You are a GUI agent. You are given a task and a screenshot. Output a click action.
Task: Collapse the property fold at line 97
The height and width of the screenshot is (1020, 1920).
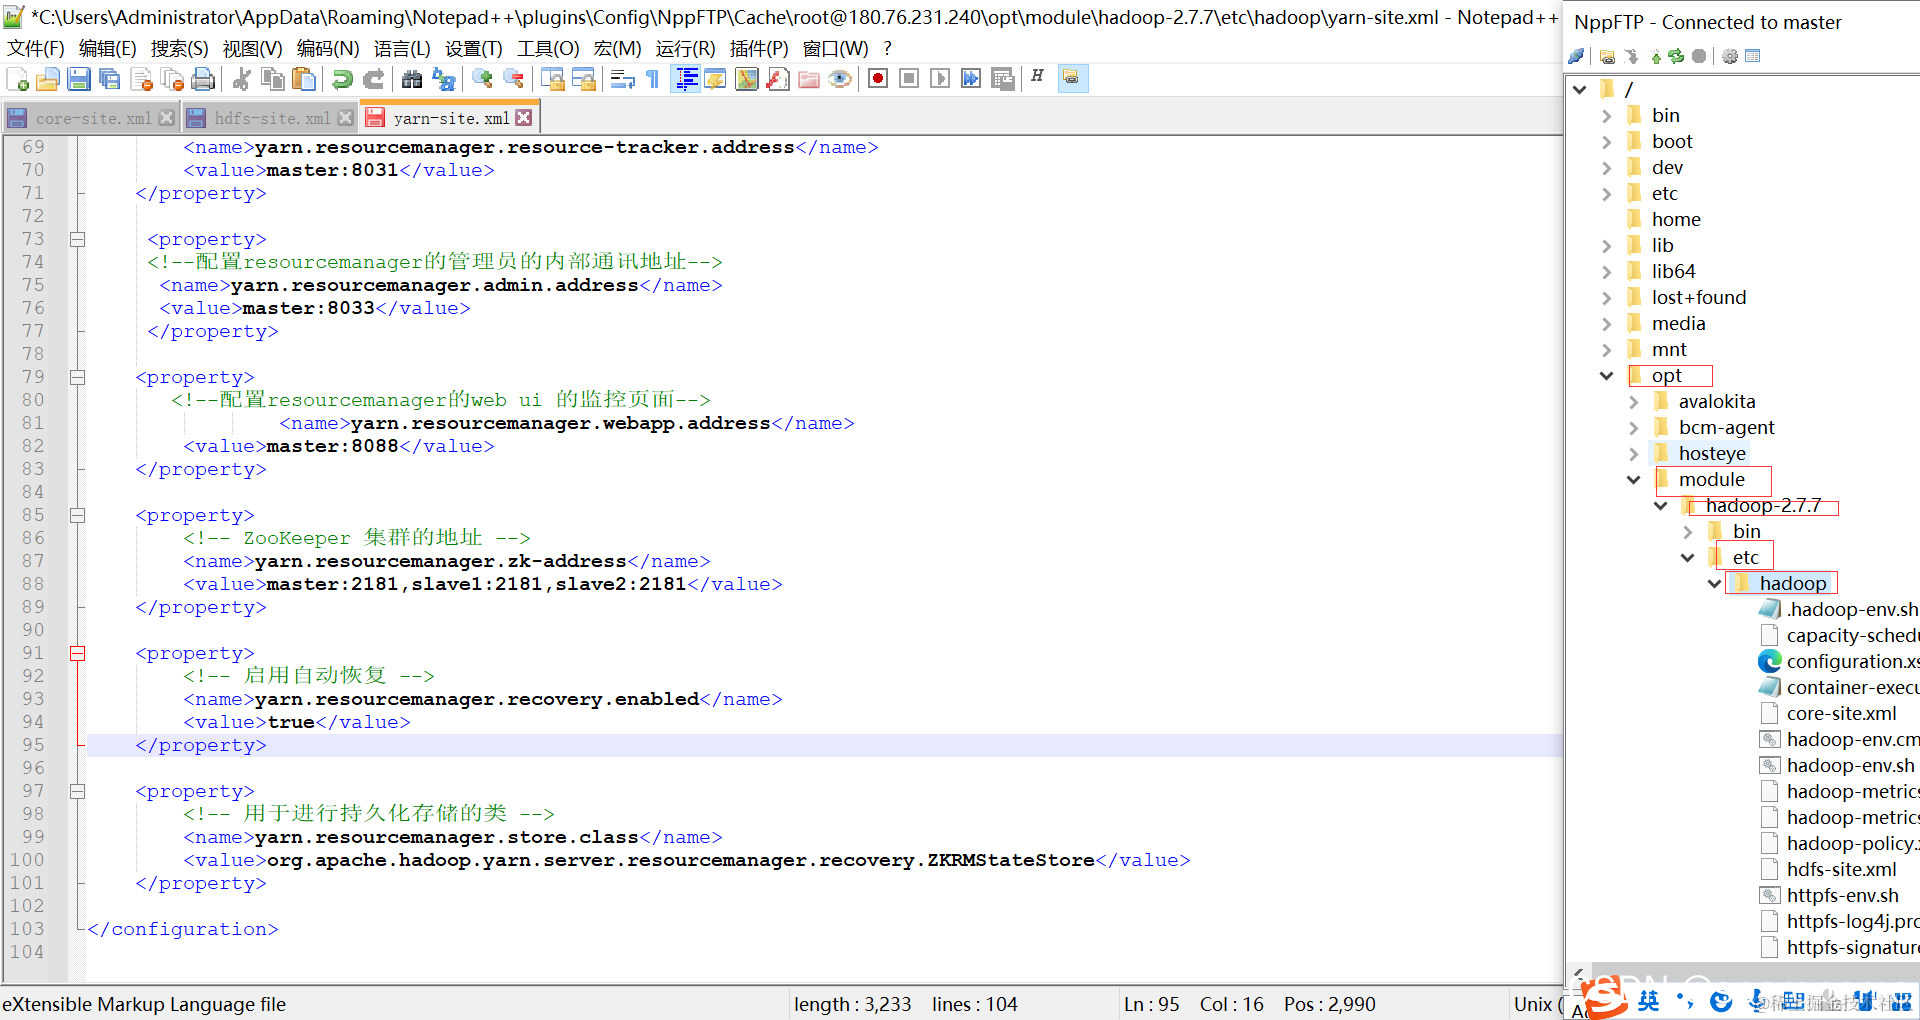click(77, 791)
